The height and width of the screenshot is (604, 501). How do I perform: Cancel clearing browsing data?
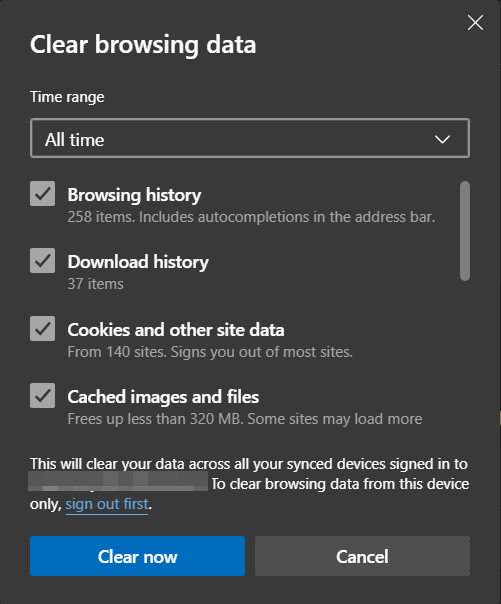pos(362,556)
